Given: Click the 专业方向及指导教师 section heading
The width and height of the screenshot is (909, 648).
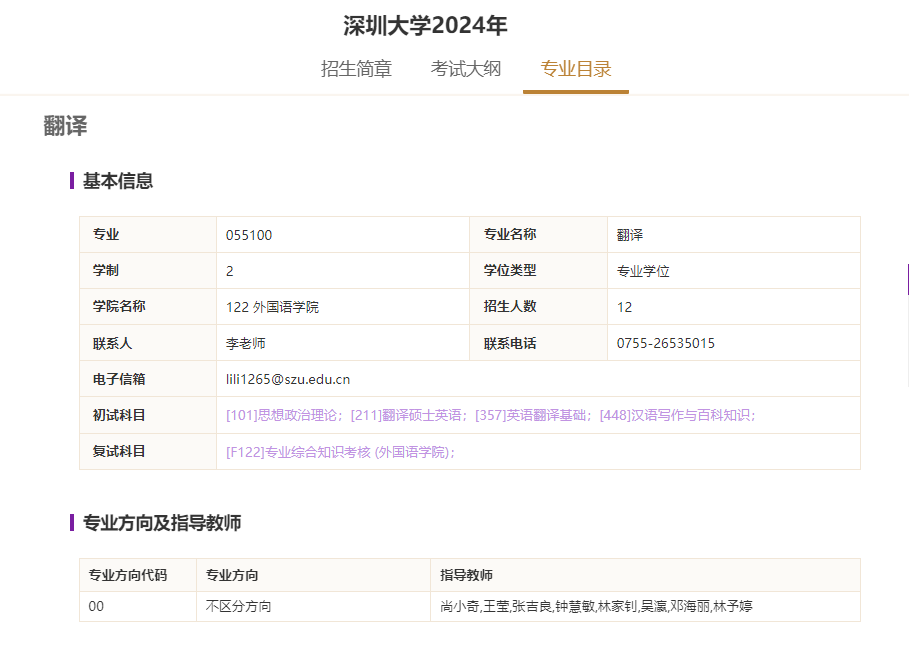Looking at the screenshot, I should 162,523.
